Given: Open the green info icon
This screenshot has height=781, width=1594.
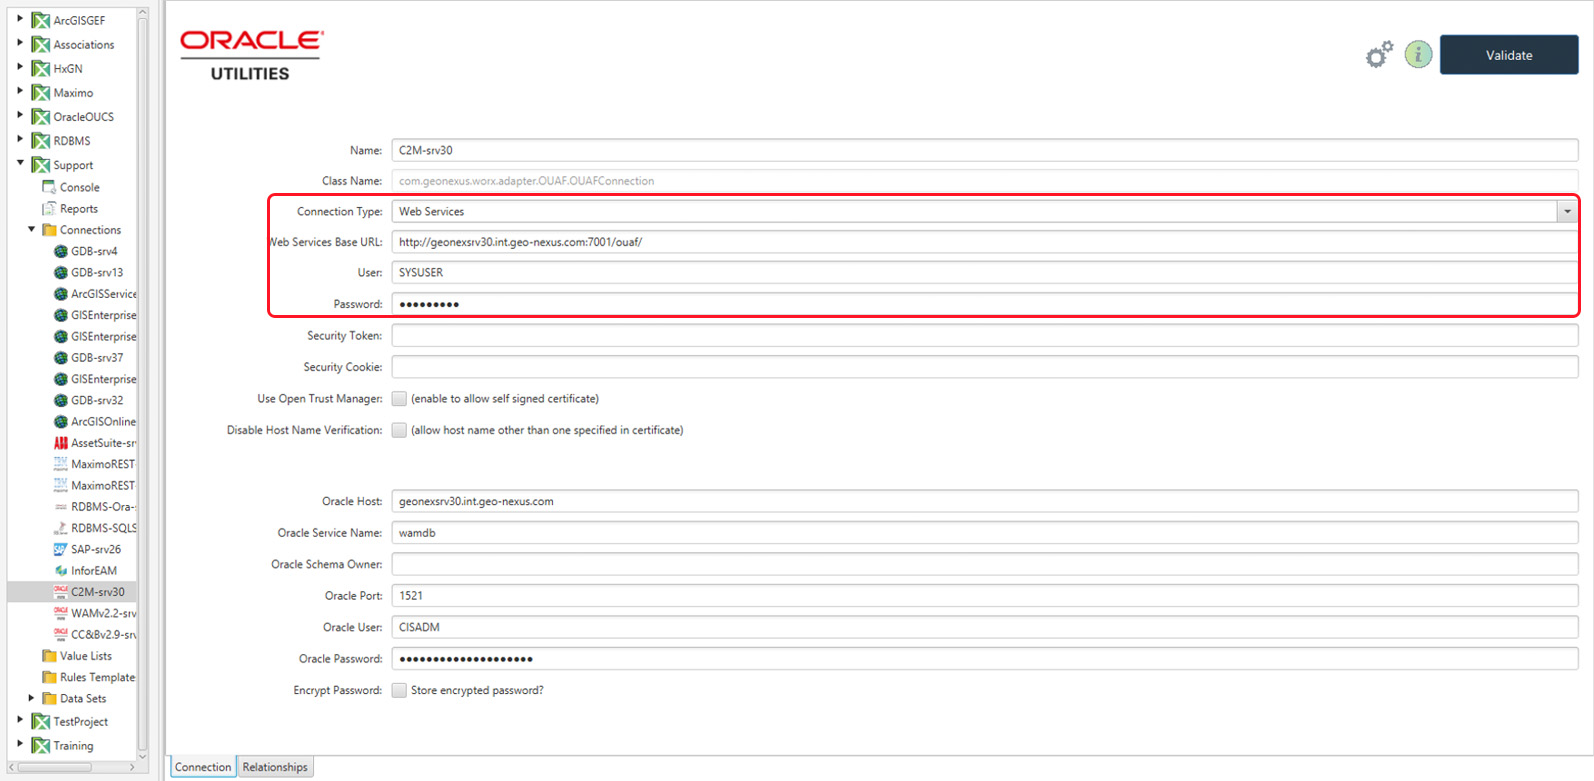Looking at the screenshot, I should [x=1418, y=55].
